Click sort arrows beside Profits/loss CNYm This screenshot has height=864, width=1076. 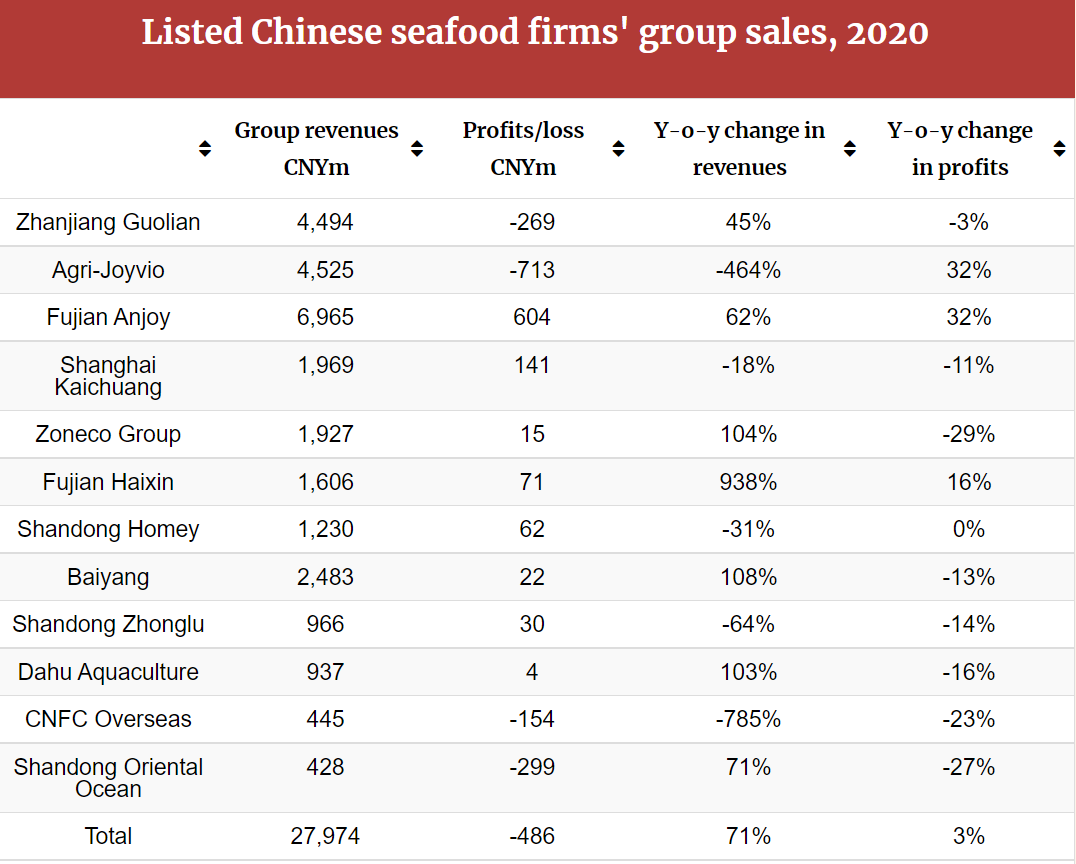click(x=618, y=149)
